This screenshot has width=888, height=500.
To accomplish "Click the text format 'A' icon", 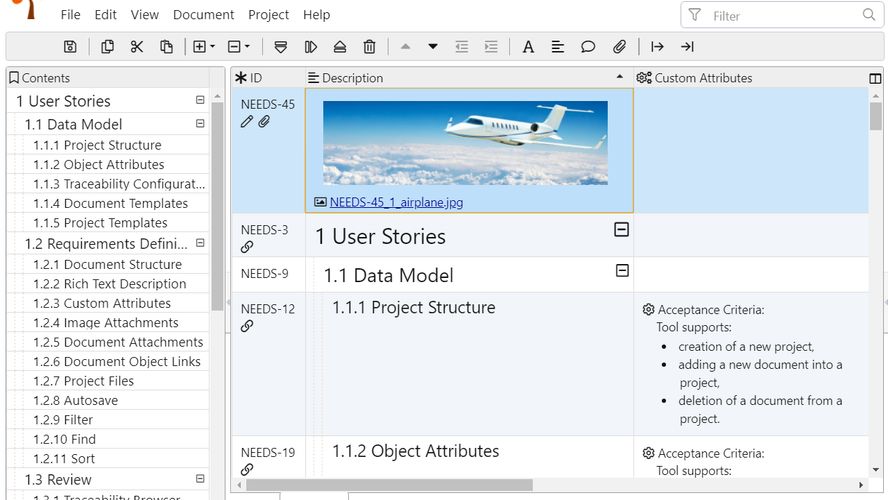I will coord(528,47).
